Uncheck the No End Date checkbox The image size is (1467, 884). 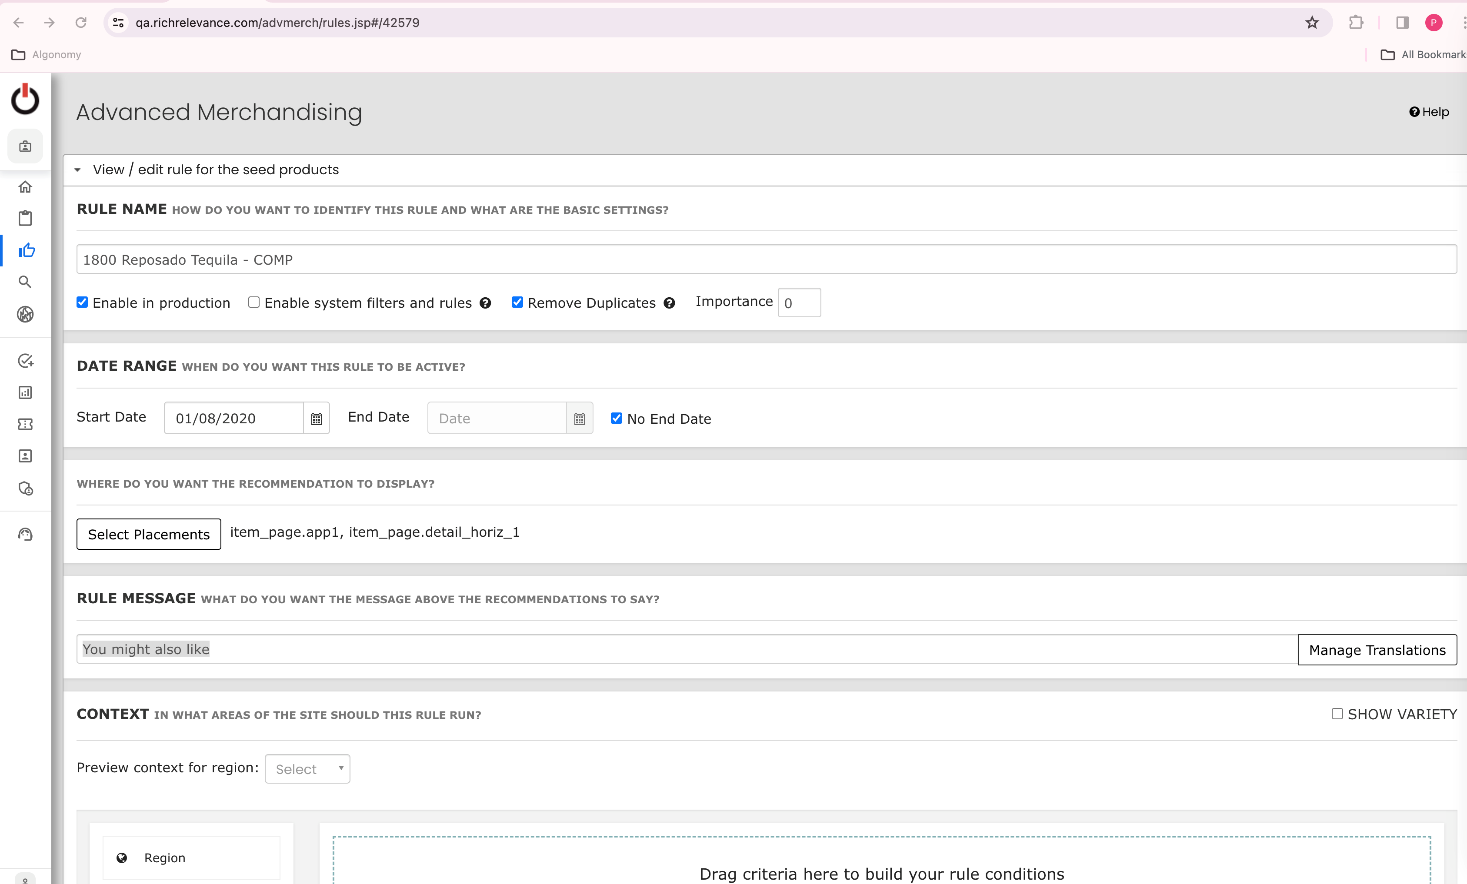point(616,419)
